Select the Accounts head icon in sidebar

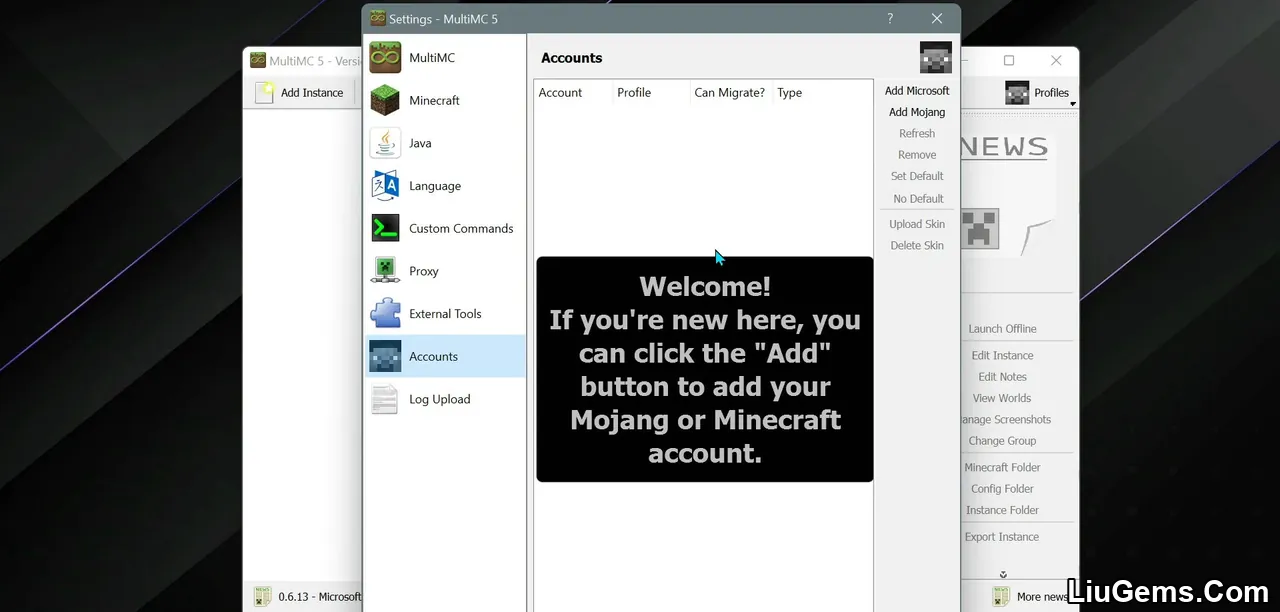pos(385,357)
